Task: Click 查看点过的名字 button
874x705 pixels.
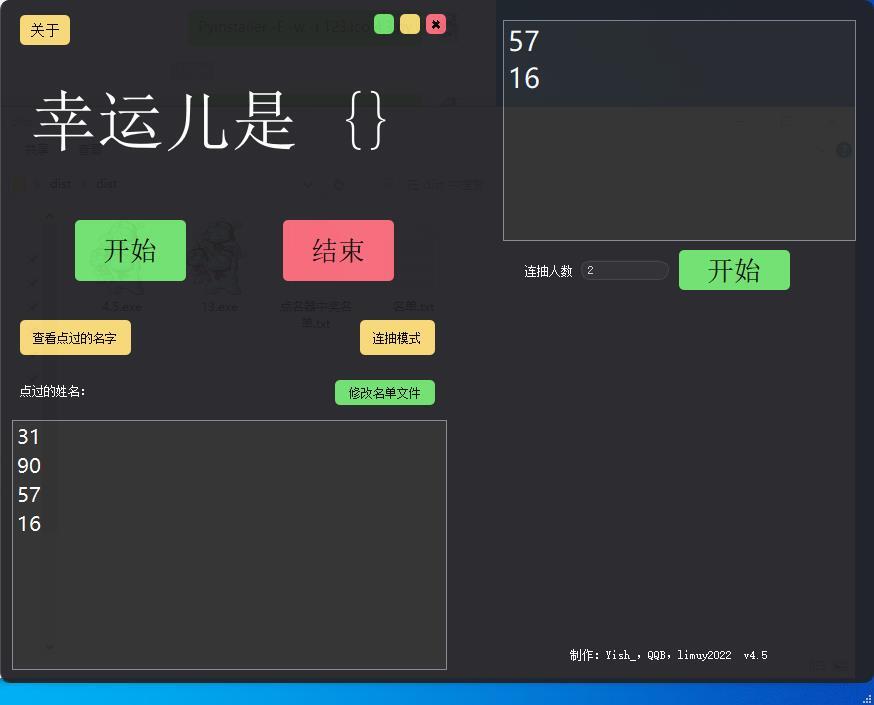Action: pos(75,338)
